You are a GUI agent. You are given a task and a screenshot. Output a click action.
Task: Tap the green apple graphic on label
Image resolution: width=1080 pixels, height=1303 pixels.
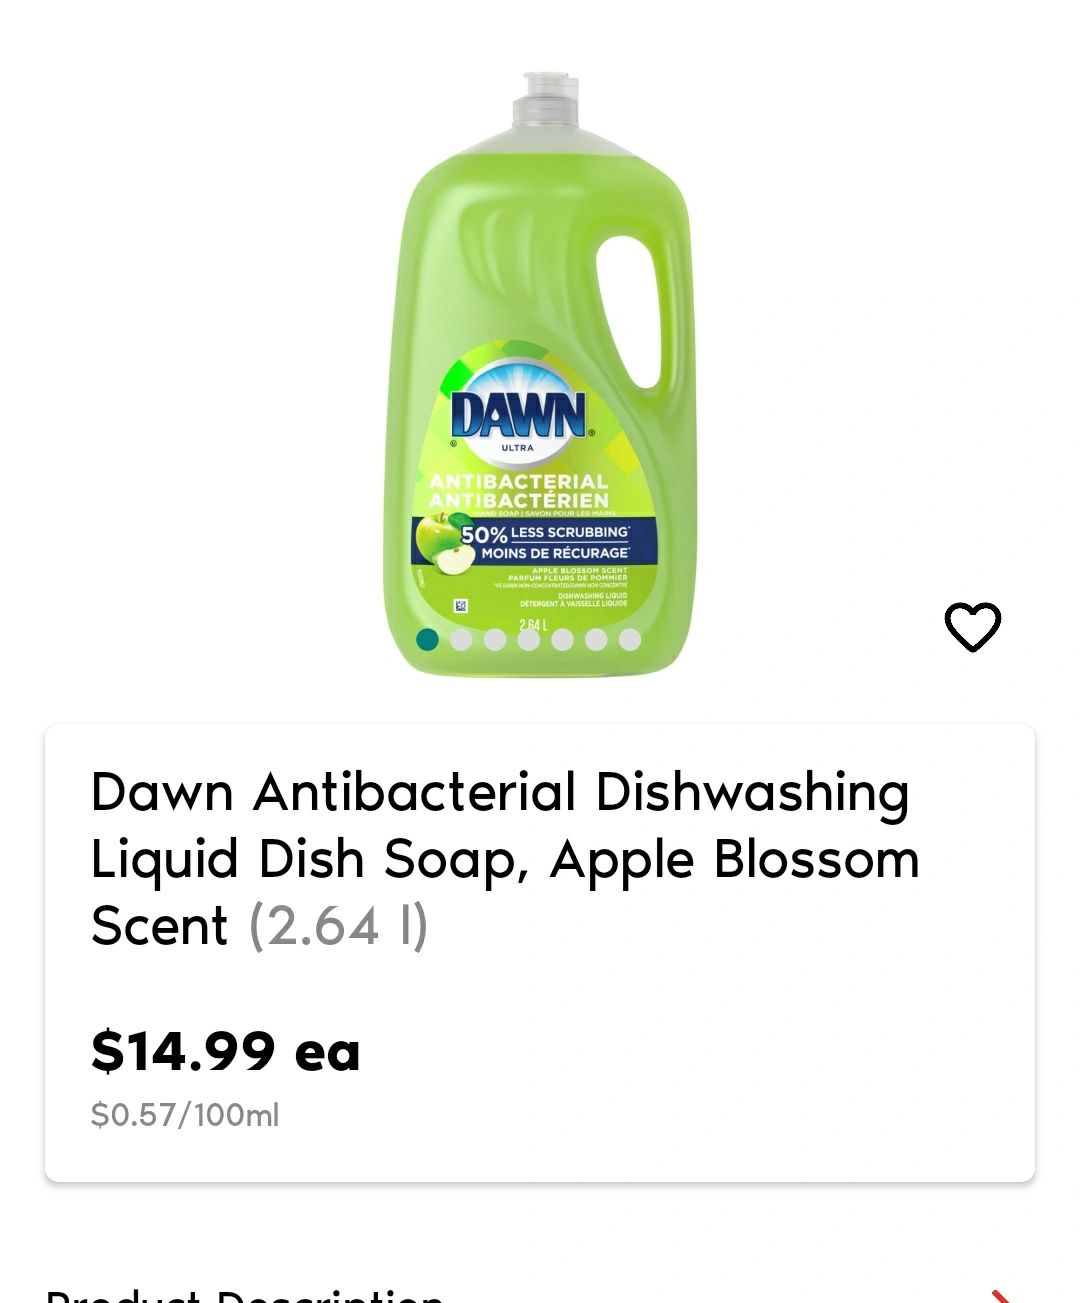coord(441,541)
